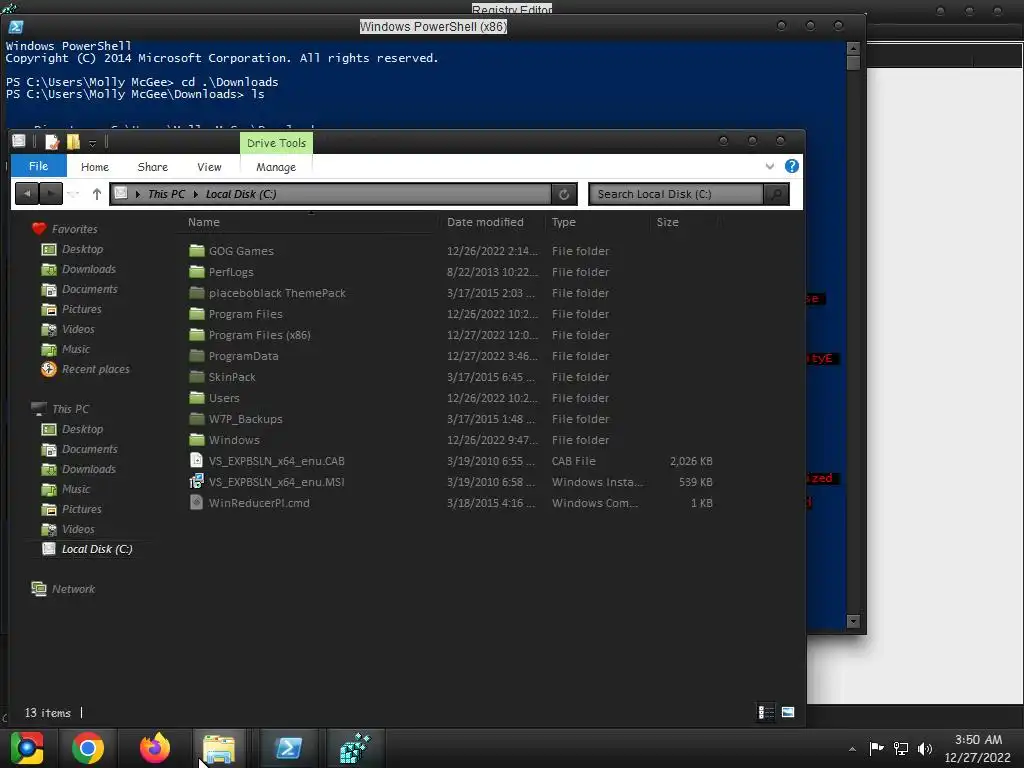Select the W7P_Backups folder

coord(246,419)
